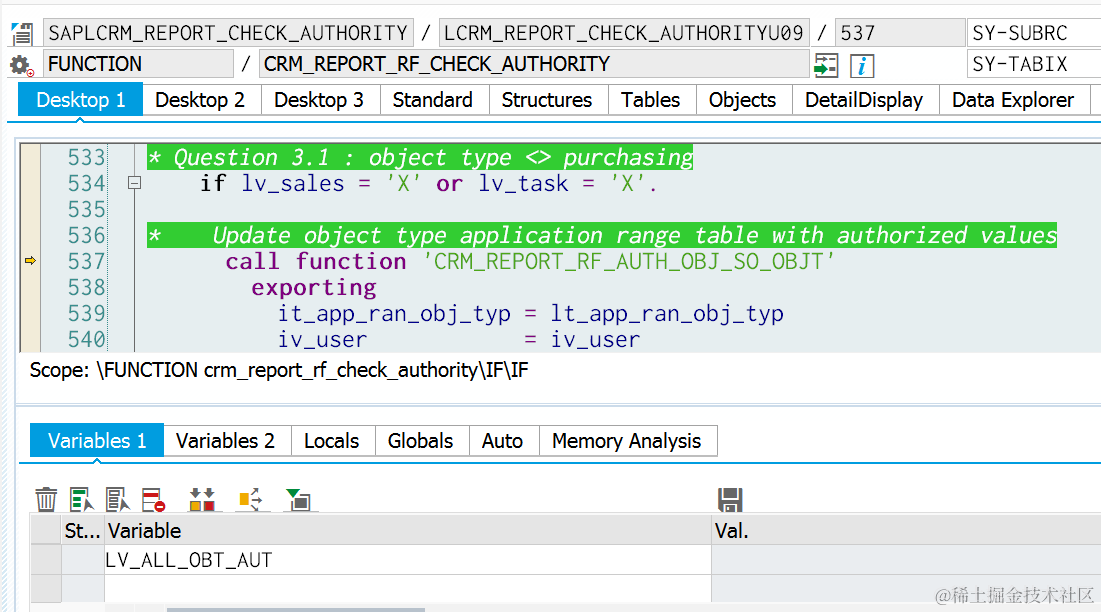The image size is (1101, 612).
Task: Click the line number field showing 537
Action: point(900,33)
